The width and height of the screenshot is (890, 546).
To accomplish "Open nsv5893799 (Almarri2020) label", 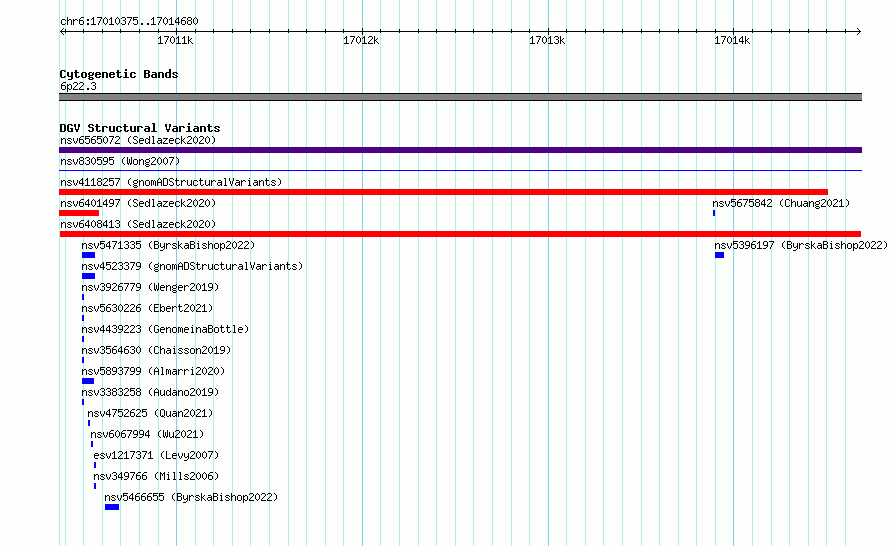I will (153, 371).
